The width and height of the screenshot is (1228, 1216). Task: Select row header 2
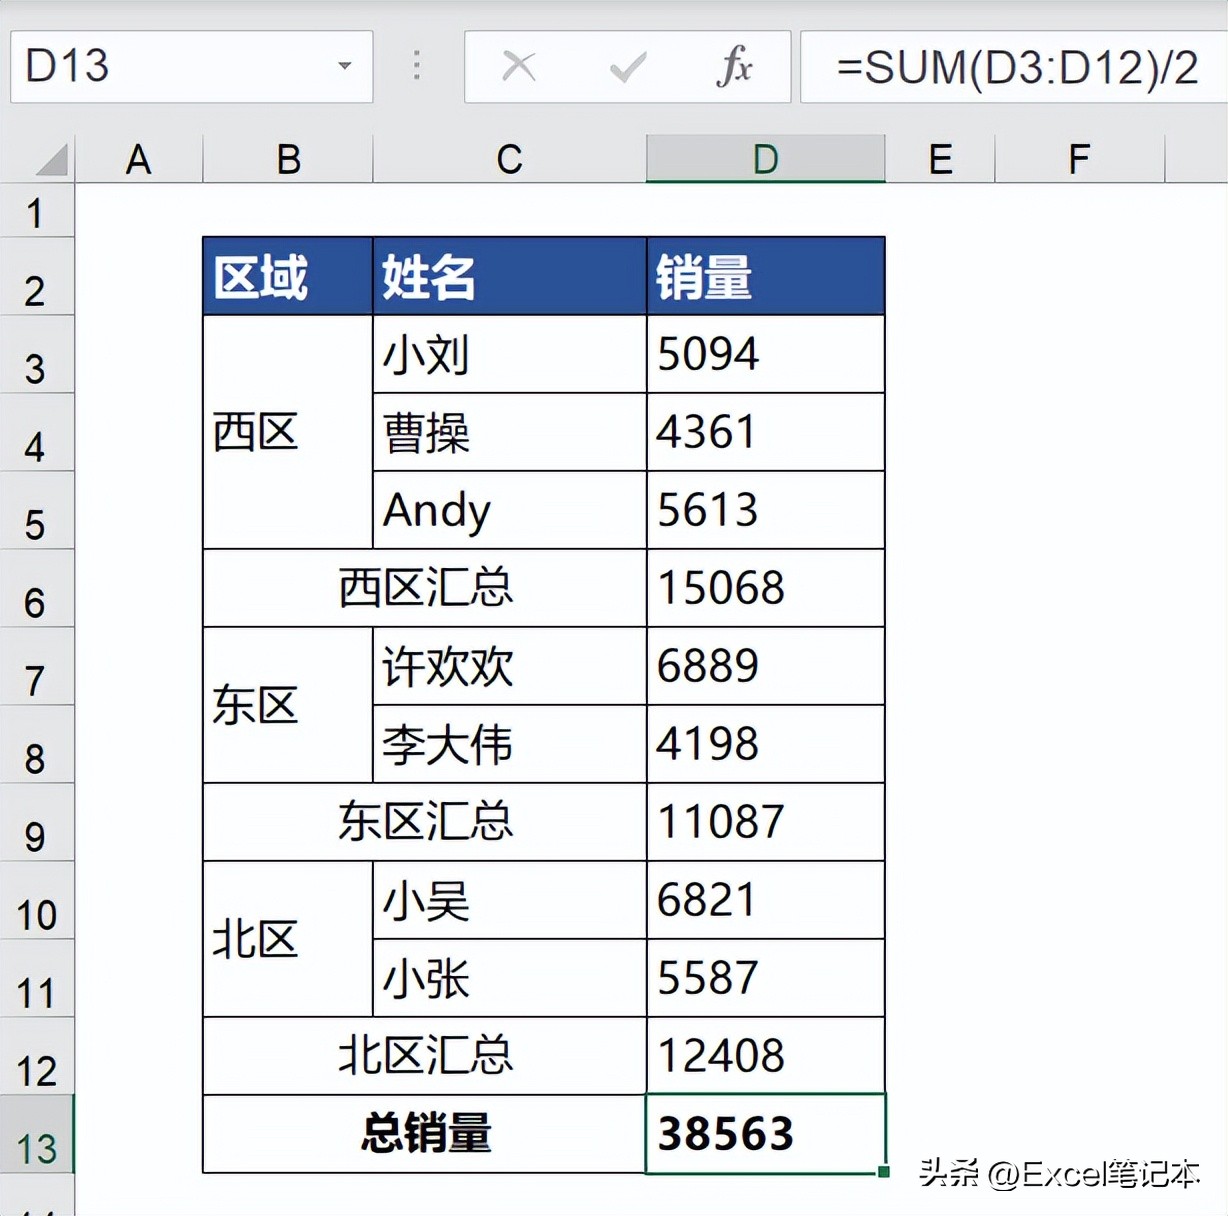click(x=38, y=290)
